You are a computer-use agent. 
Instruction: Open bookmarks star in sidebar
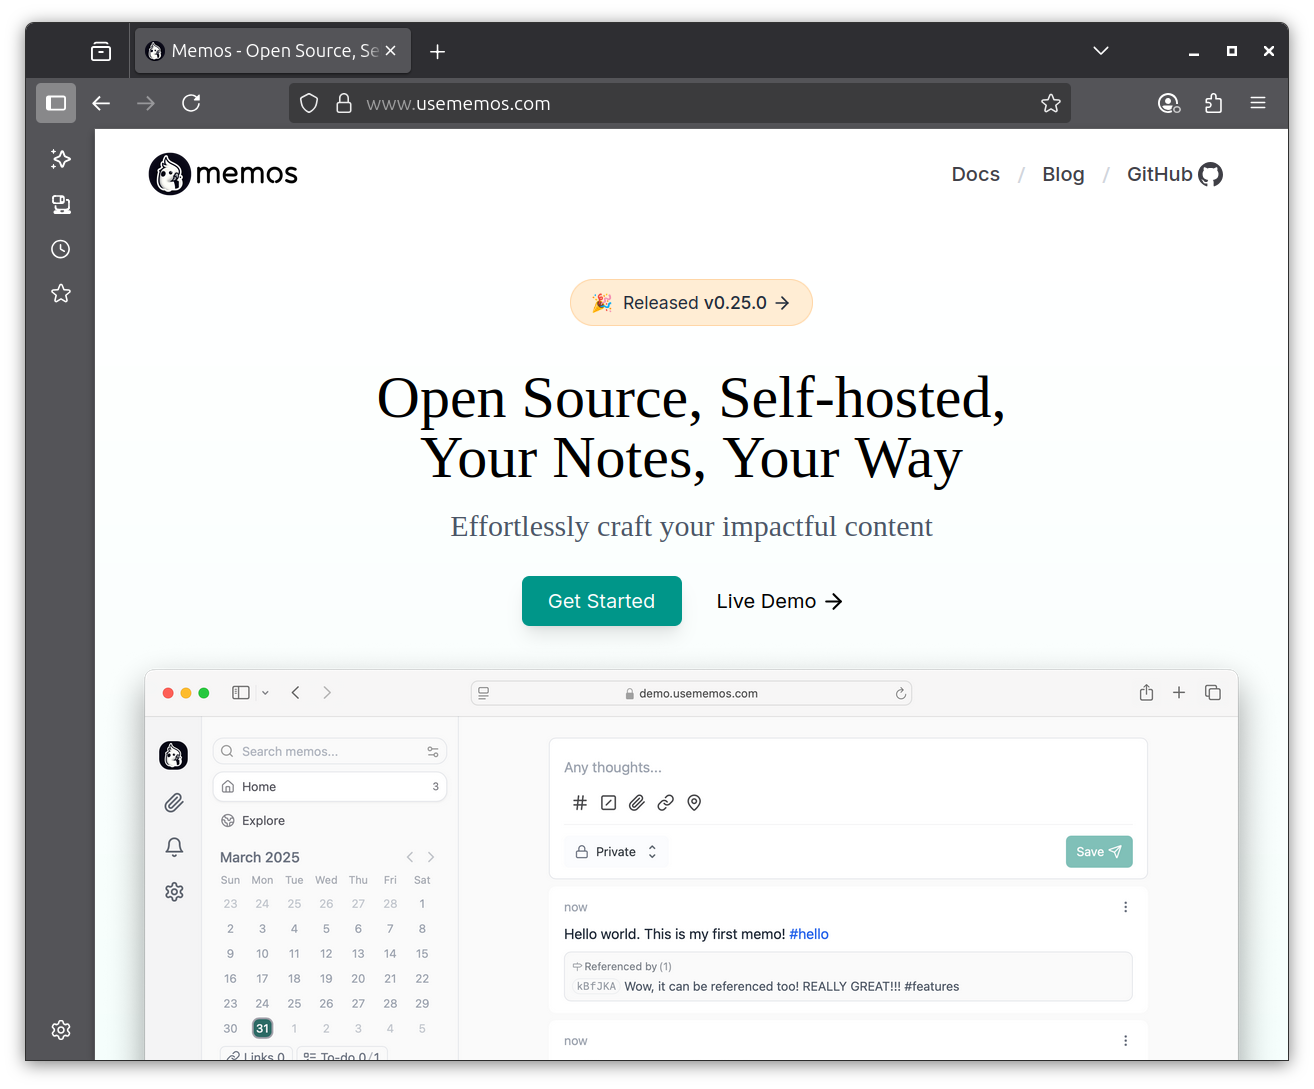click(x=61, y=293)
